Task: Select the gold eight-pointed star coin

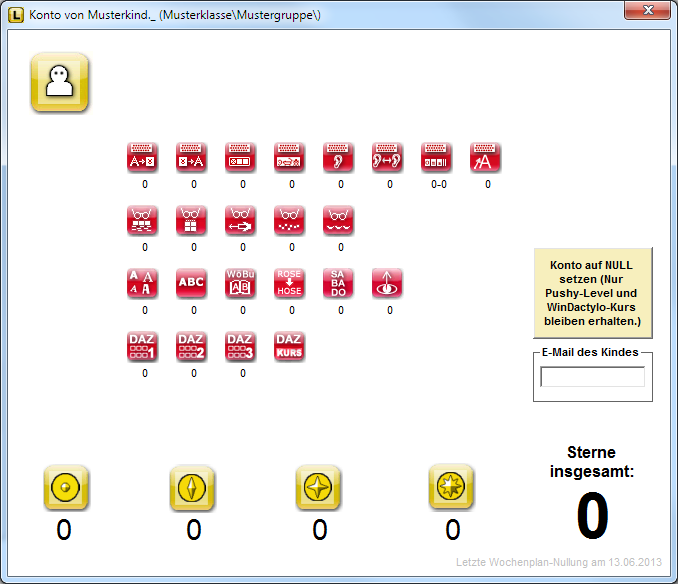Action: click(451, 488)
